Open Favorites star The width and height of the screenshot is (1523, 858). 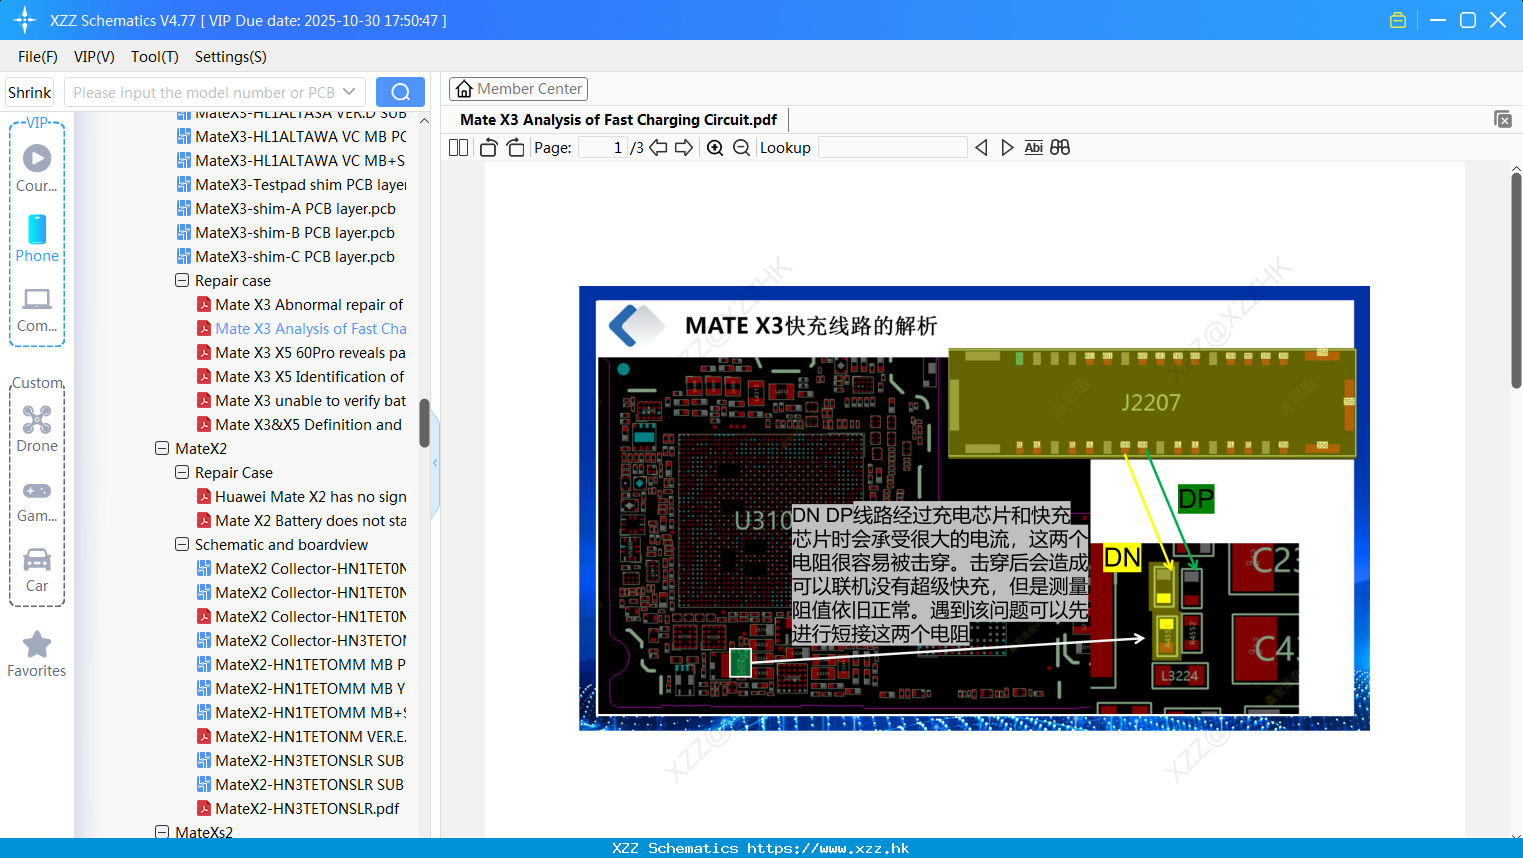37,654
